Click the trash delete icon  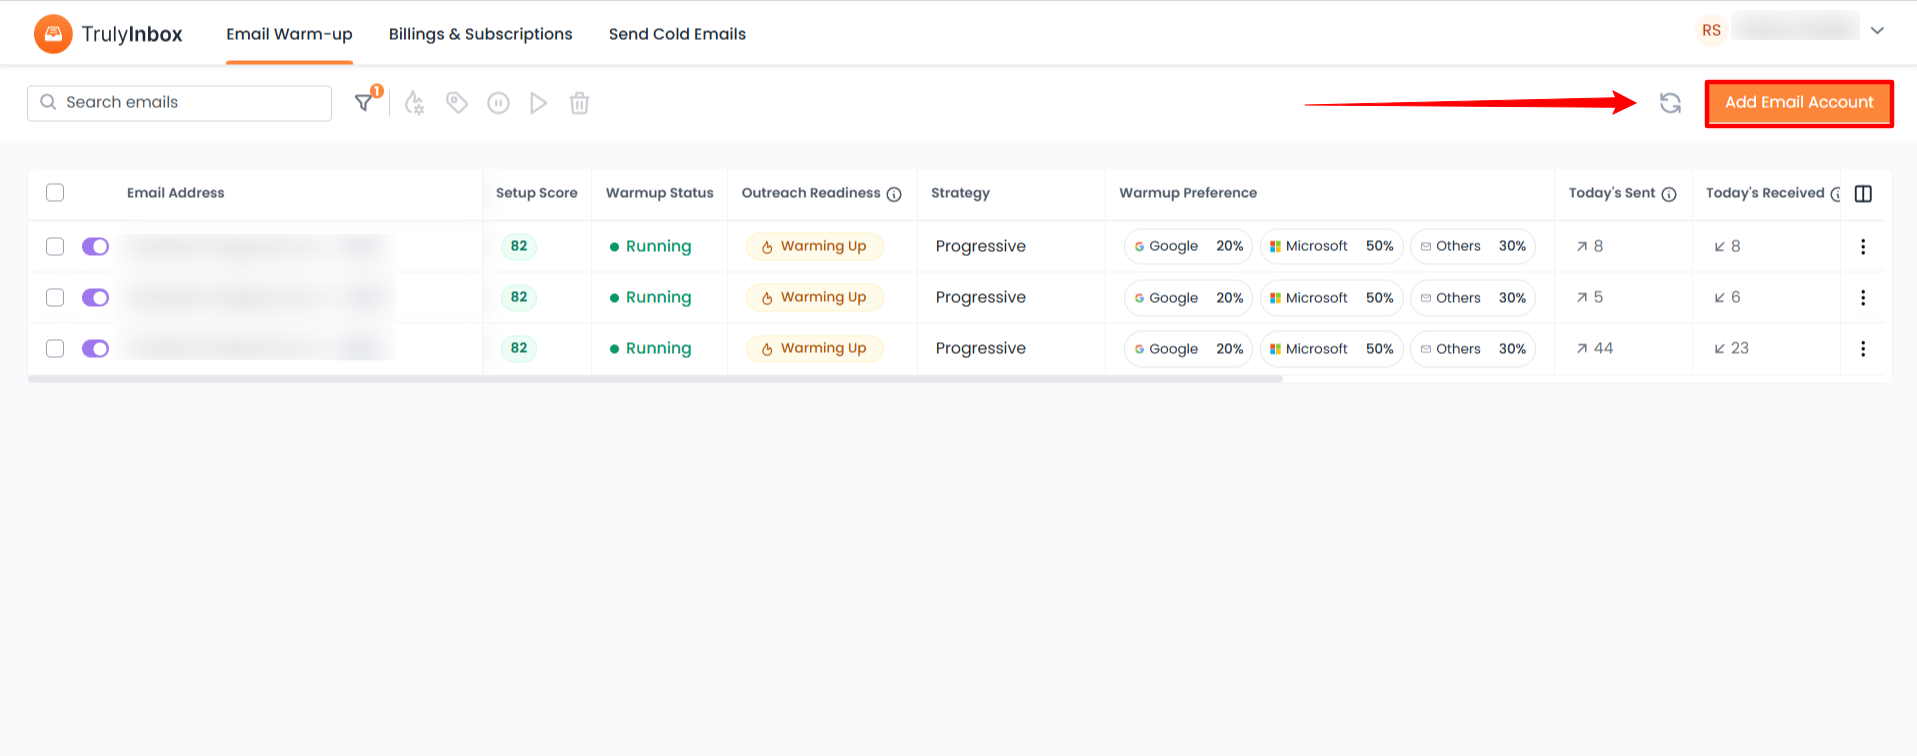tap(579, 103)
